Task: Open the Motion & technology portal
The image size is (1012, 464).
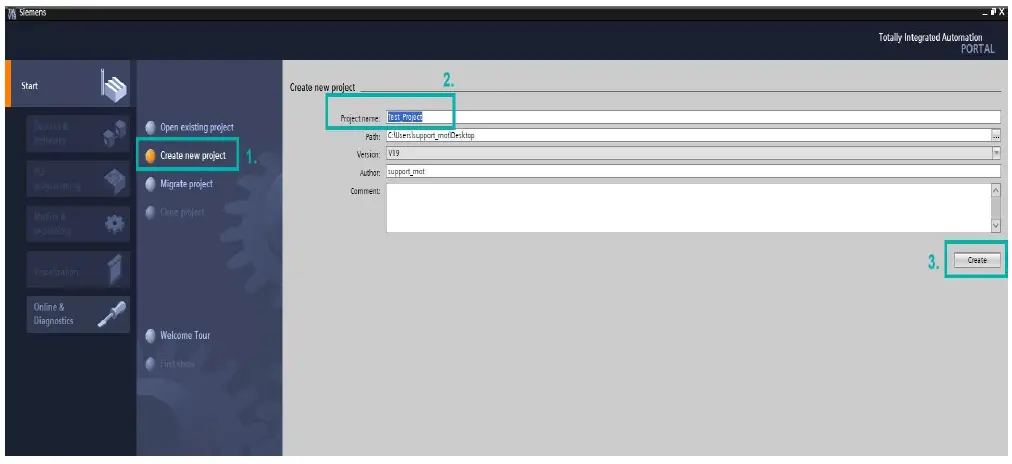Action: (x=78, y=224)
